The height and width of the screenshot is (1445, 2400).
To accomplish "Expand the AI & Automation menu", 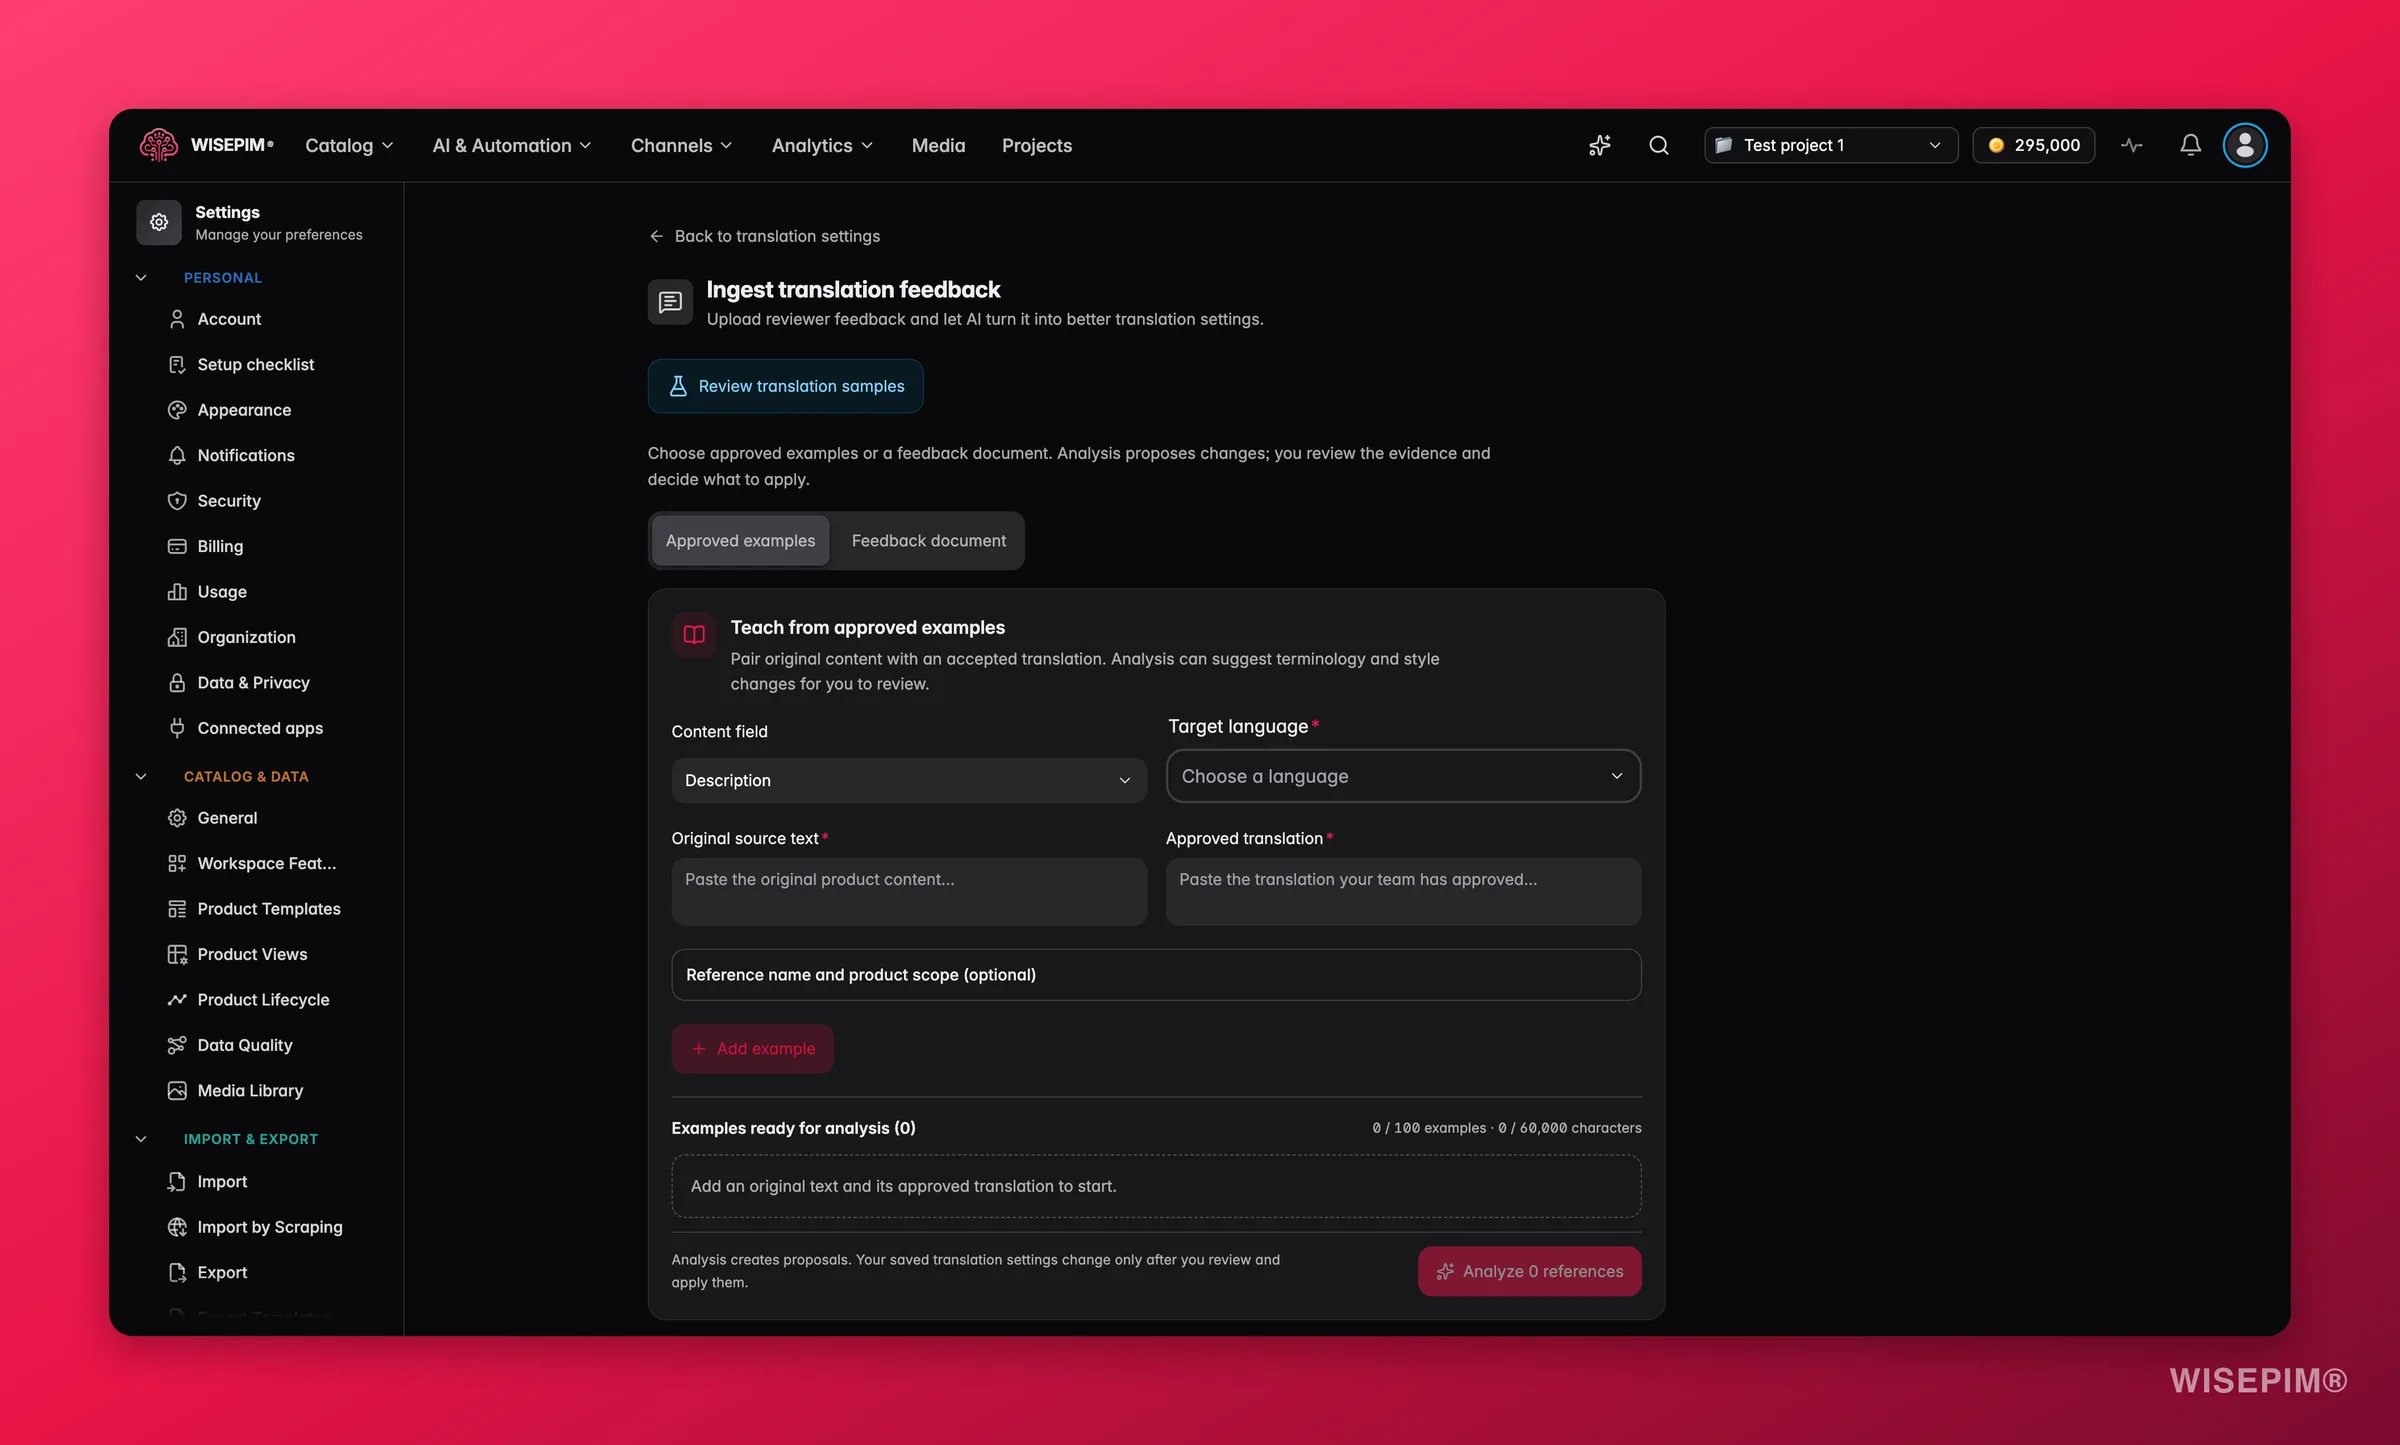I will (512, 145).
